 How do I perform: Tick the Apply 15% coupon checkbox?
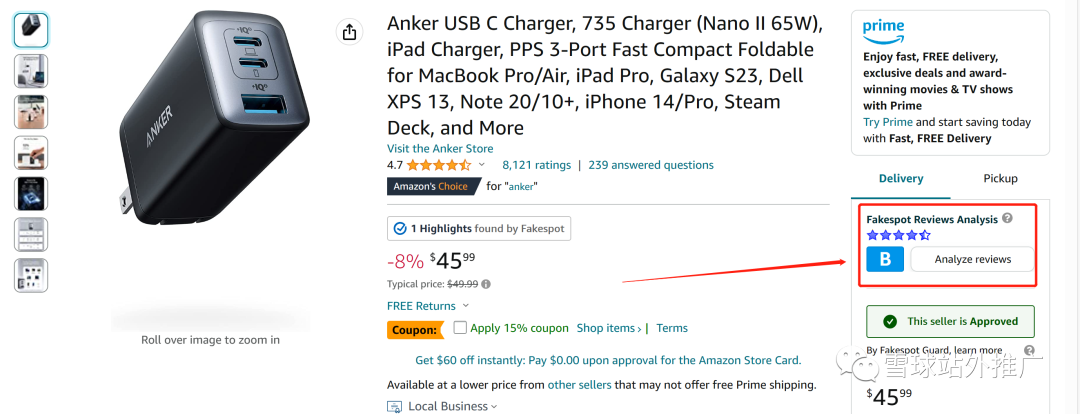(460, 327)
